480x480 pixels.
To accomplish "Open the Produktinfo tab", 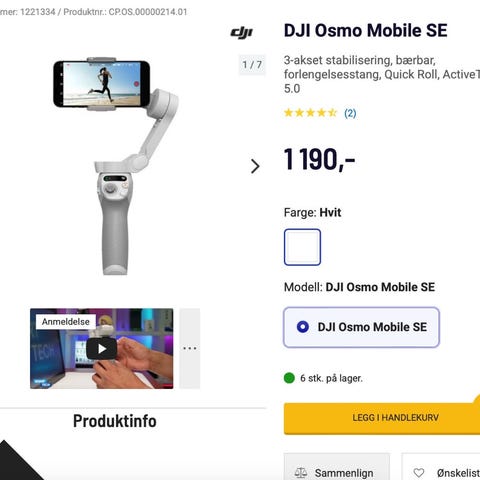I will 115,421.
